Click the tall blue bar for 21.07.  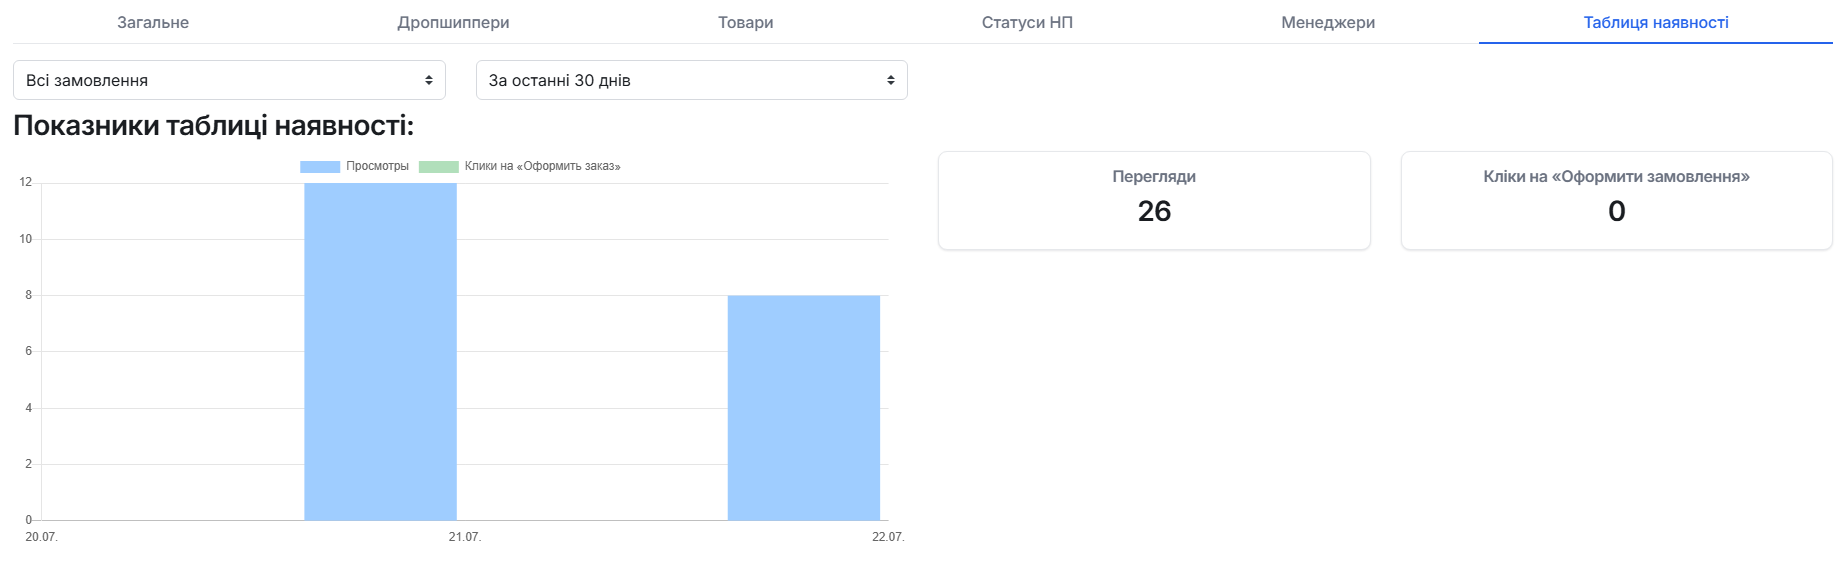click(381, 351)
